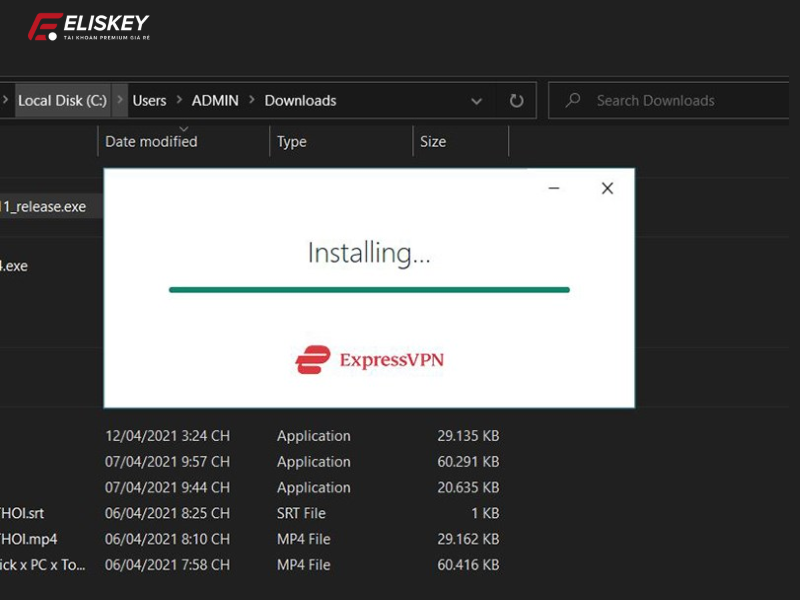The height and width of the screenshot is (600, 800).
Task: Minimize the ExpressVPN installer window
Action: [554, 188]
